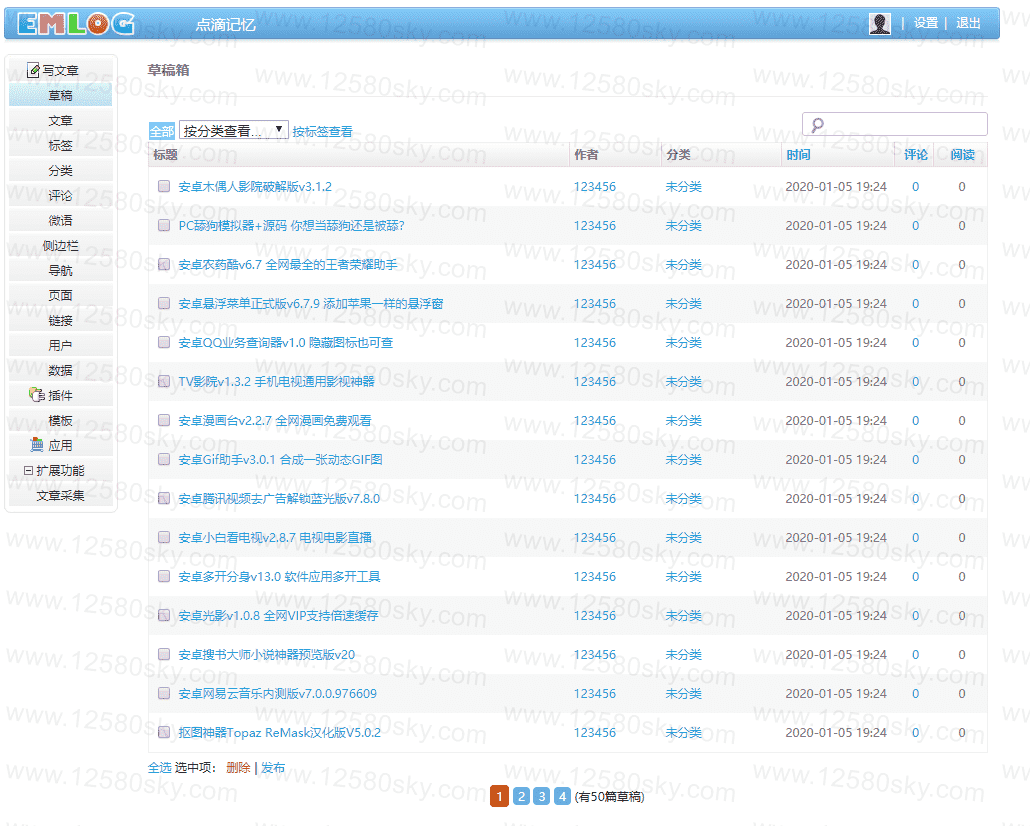Open draft 安卓网易云音乐内测版
The width and height of the screenshot is (1030, 826).
click(278, 693)
